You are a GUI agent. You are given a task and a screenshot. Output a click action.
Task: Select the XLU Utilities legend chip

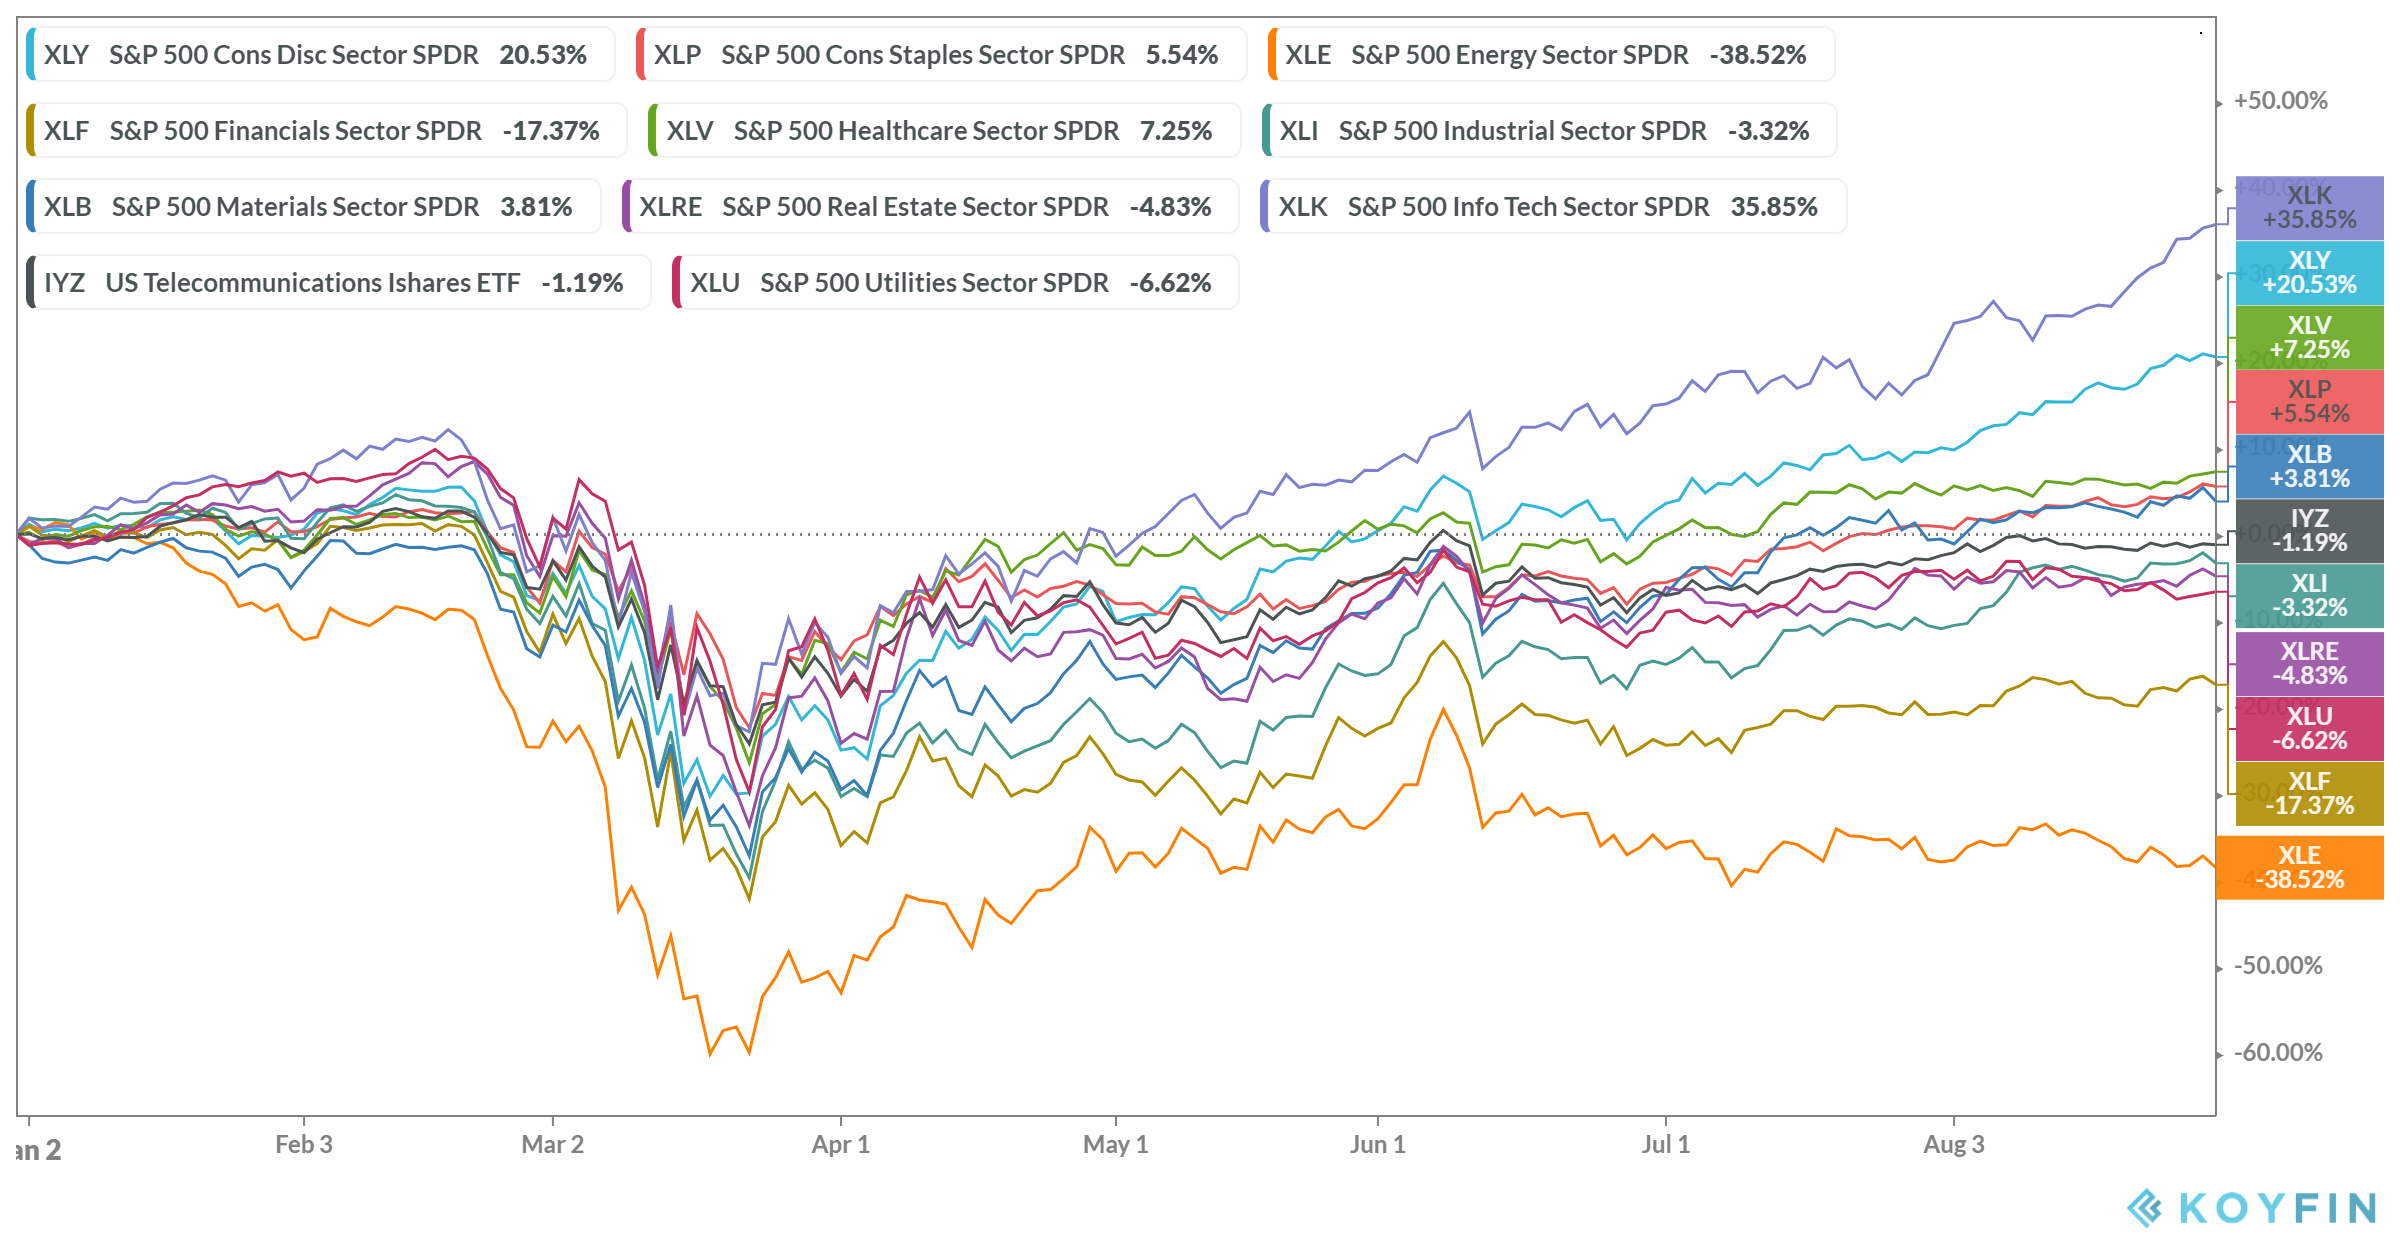[x=955, y=282]
